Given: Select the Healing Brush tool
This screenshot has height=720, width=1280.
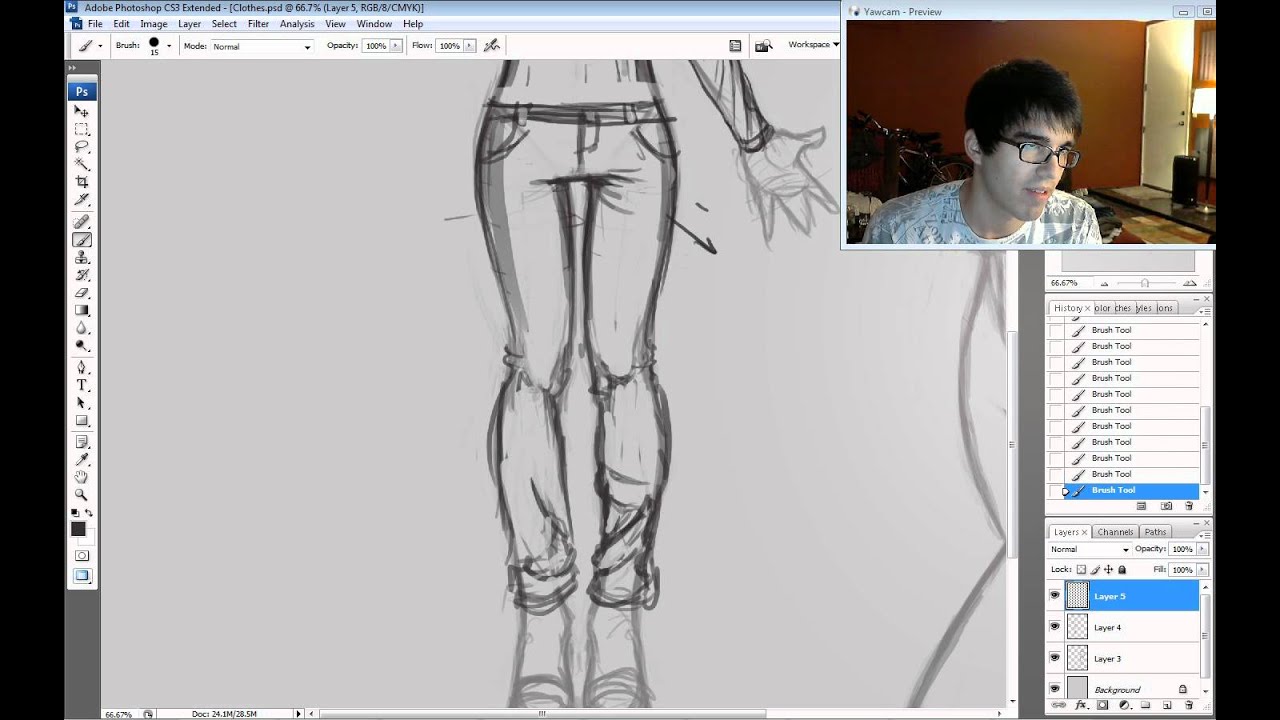Looking at the screenshot, I should [x=82, y=222].
